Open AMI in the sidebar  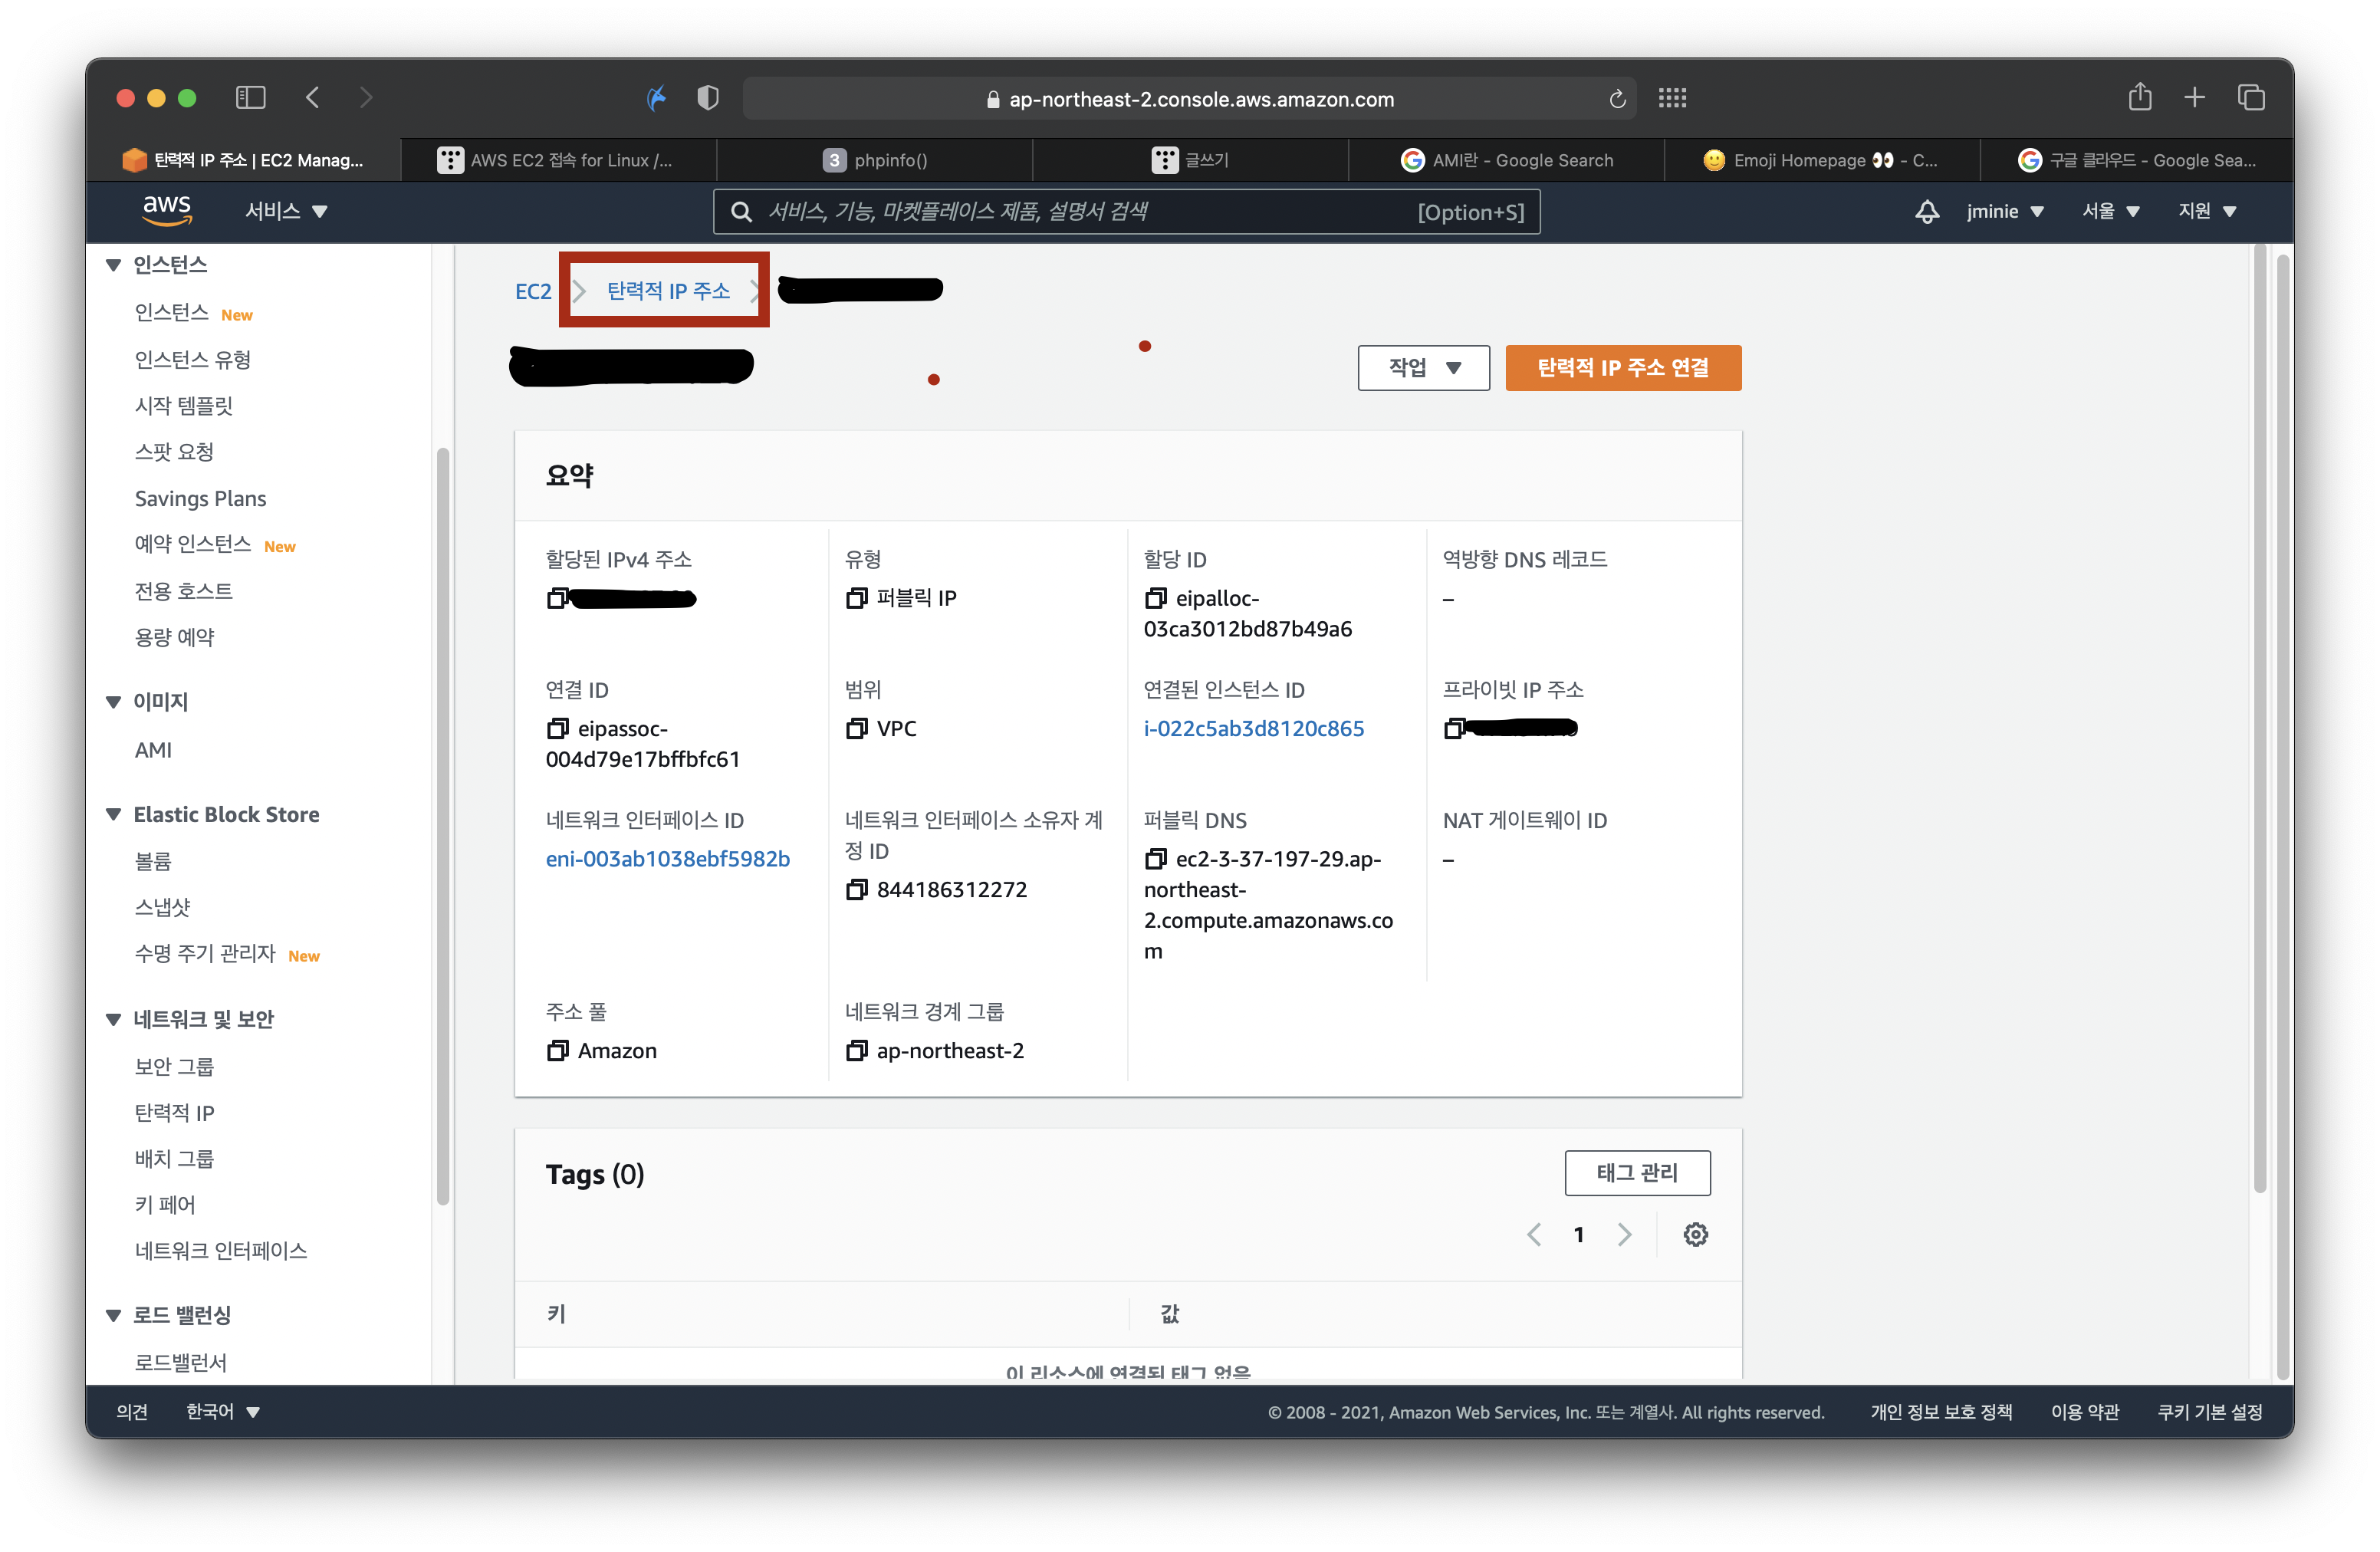click(153, 749)
